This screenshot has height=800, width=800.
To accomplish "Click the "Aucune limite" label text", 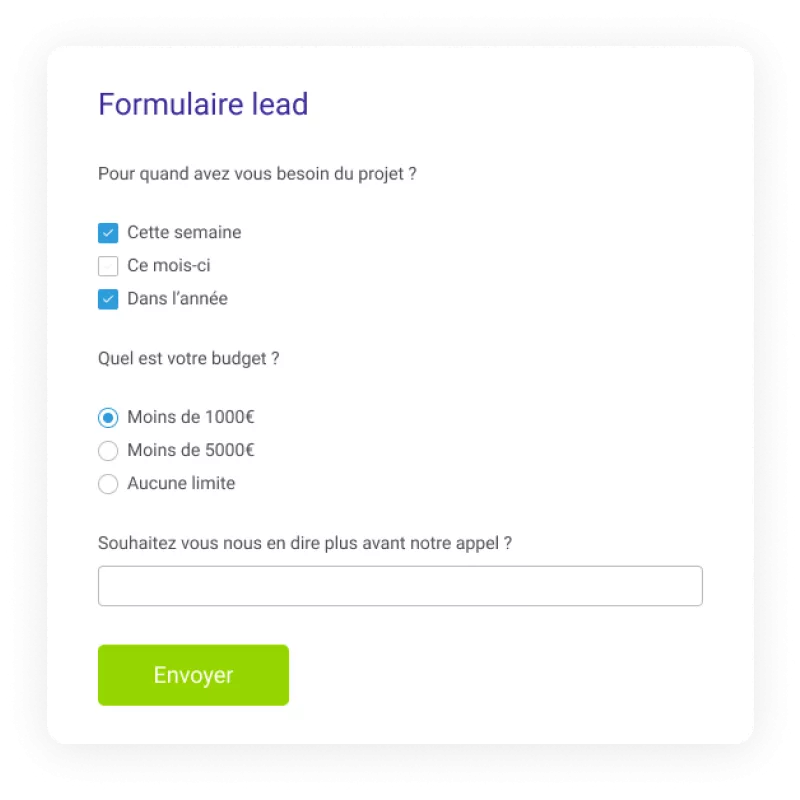I will (x=181, y=484).
